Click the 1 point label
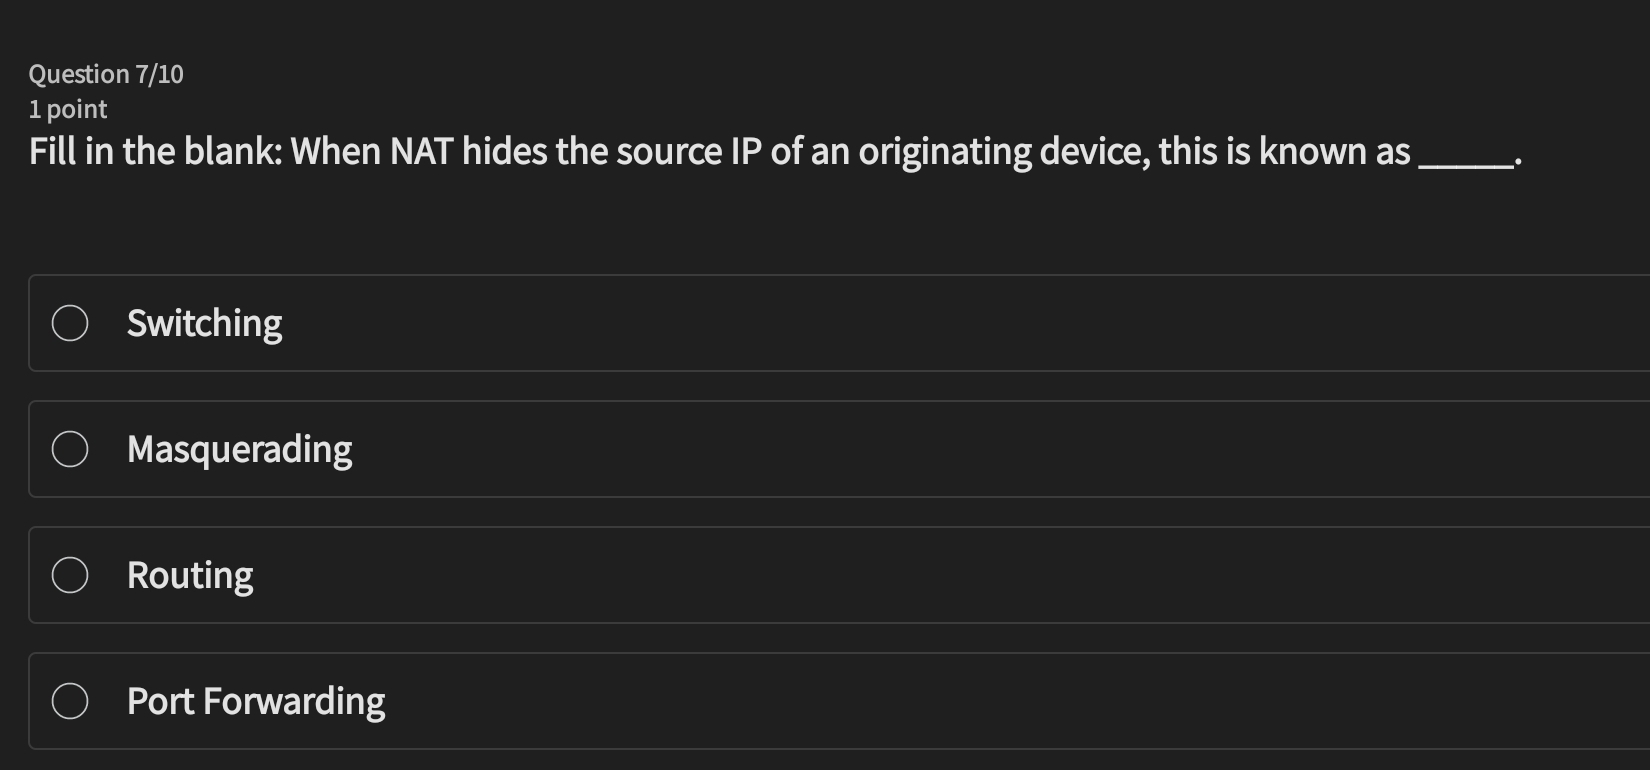1650x770 pixels. (66, 109)
